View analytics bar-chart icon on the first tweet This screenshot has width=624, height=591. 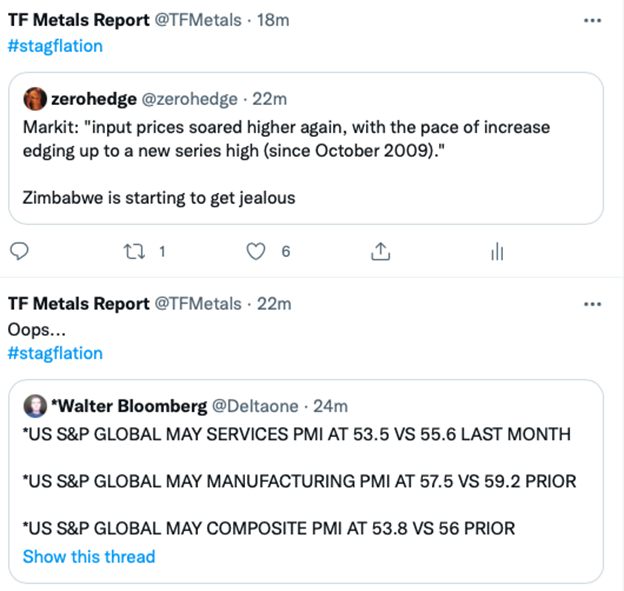[x=497, y=252]
